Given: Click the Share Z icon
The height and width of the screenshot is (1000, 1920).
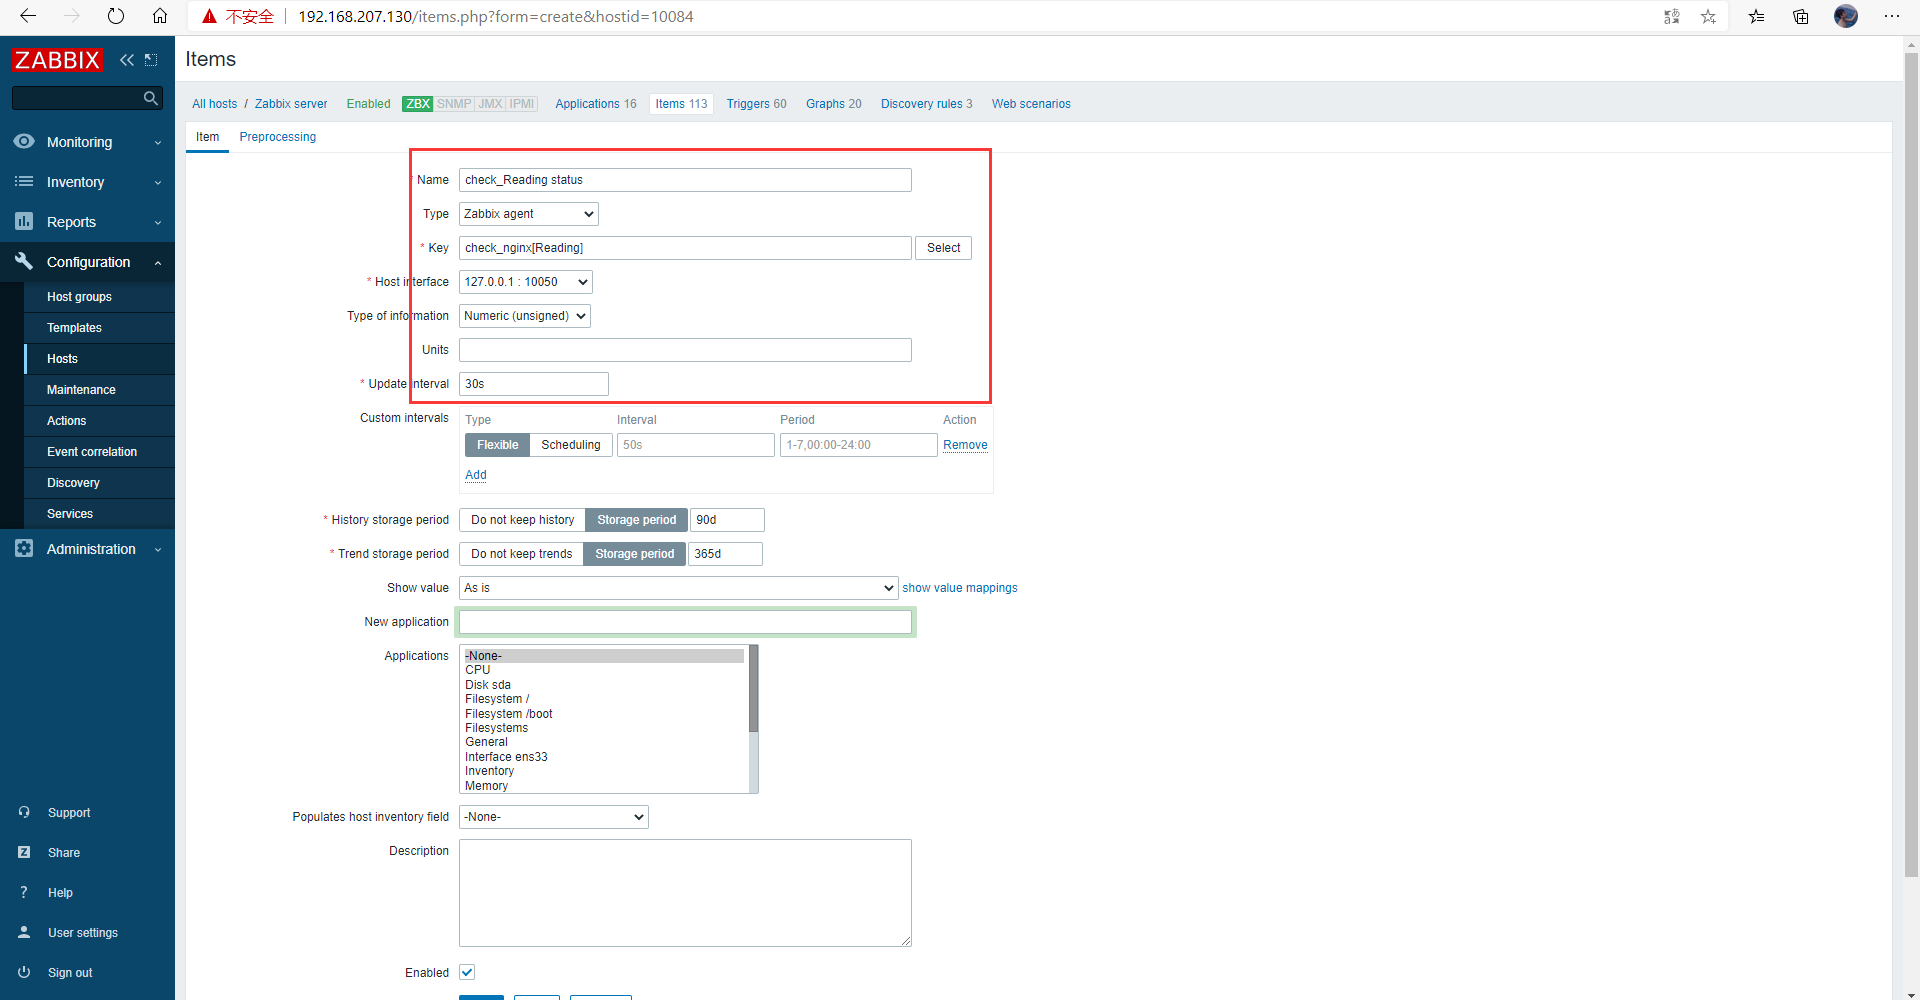Looking at the screenshot, I should [24, 853].
